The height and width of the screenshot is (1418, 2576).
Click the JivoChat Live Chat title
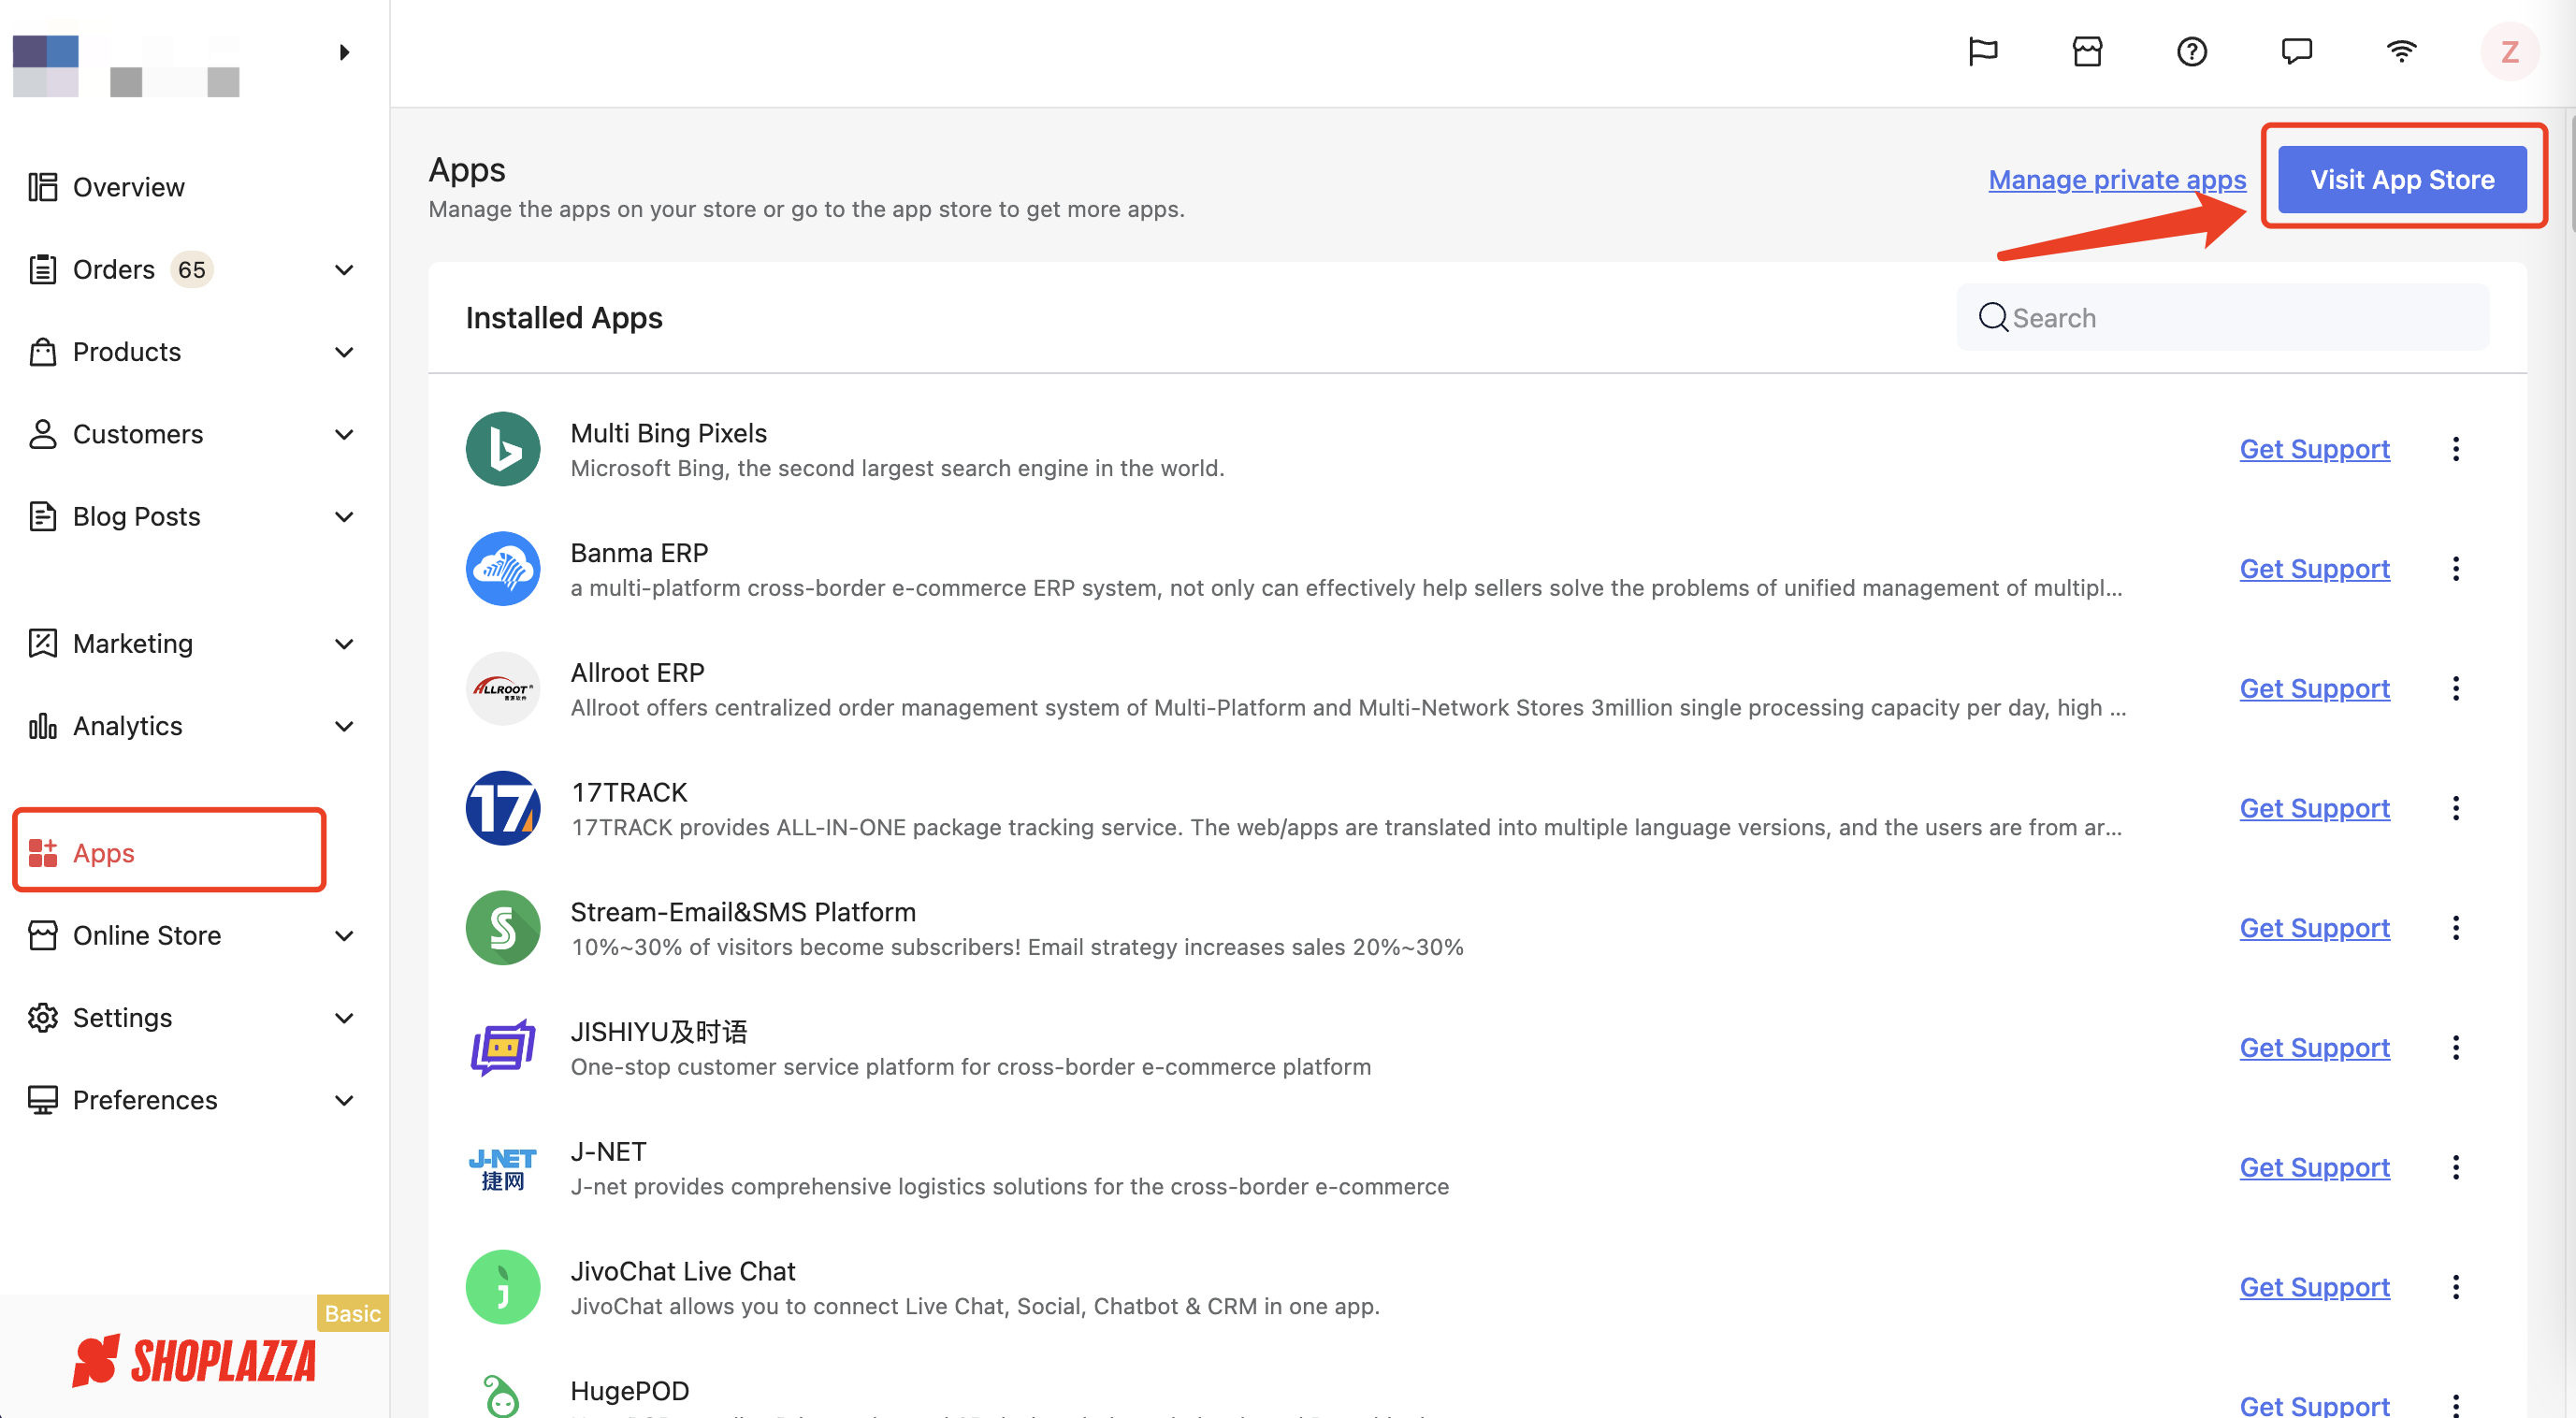(x=683, y=1271)
